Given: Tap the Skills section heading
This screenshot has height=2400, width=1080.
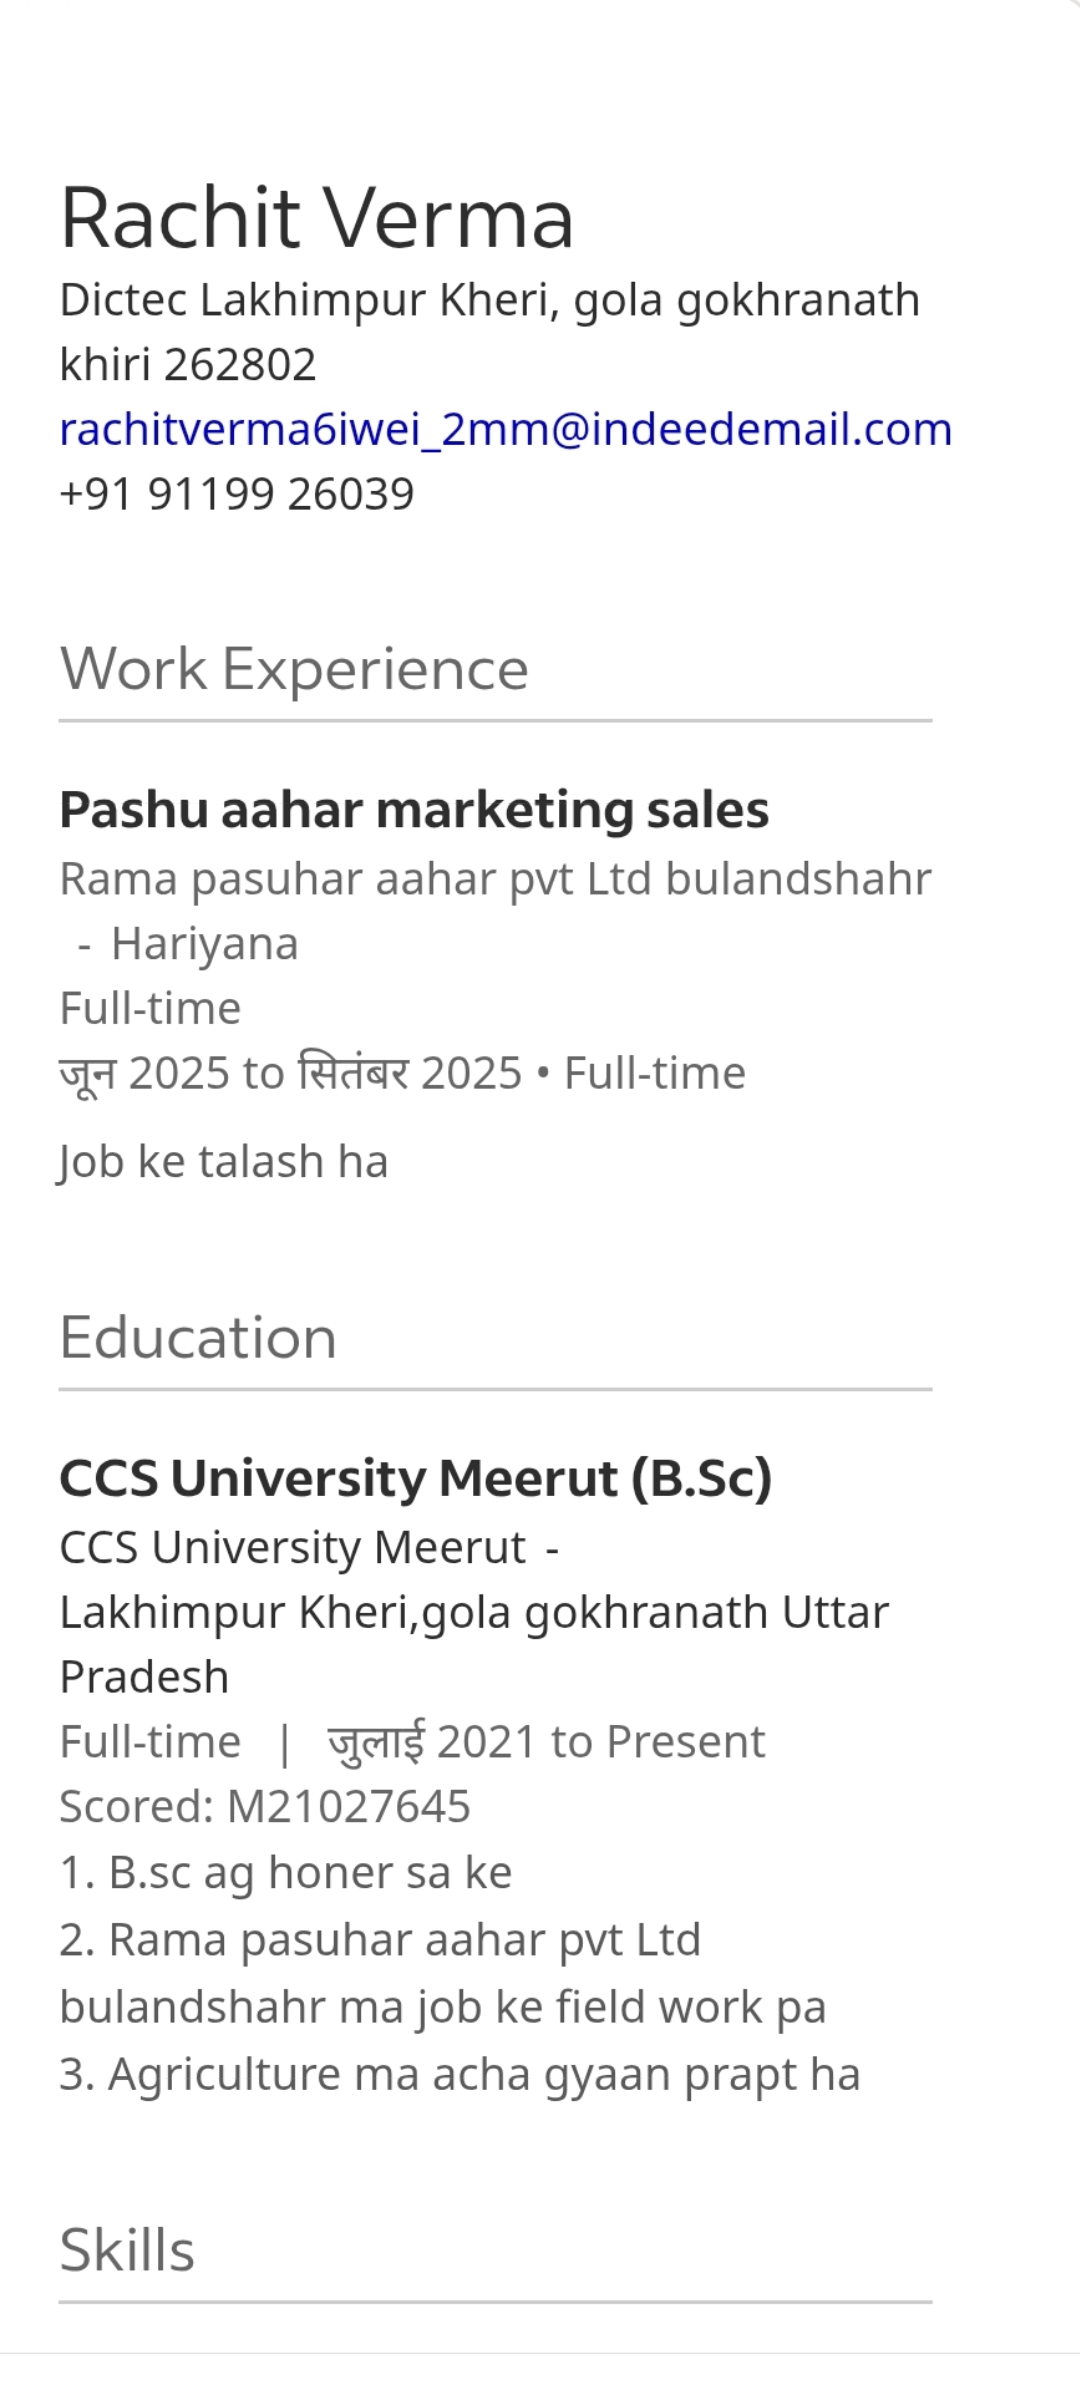Looking at the screenshot, I should [x=127, y=2250].
